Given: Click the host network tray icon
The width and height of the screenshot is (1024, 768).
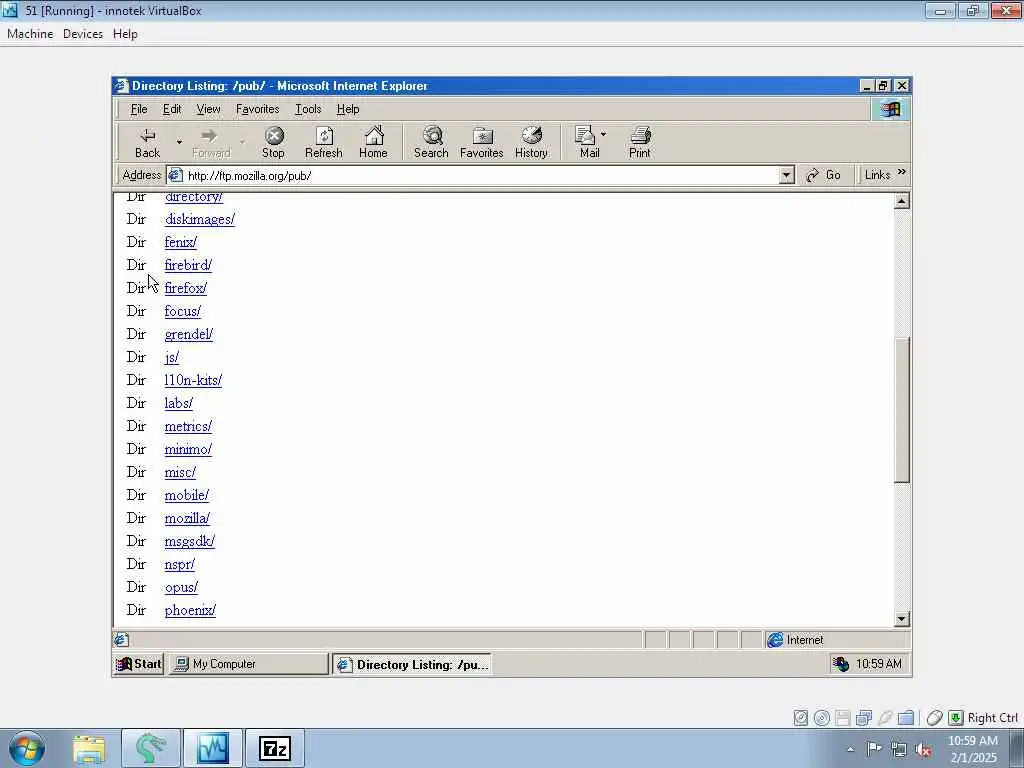Looking at the screenshot, I should 899,749.
